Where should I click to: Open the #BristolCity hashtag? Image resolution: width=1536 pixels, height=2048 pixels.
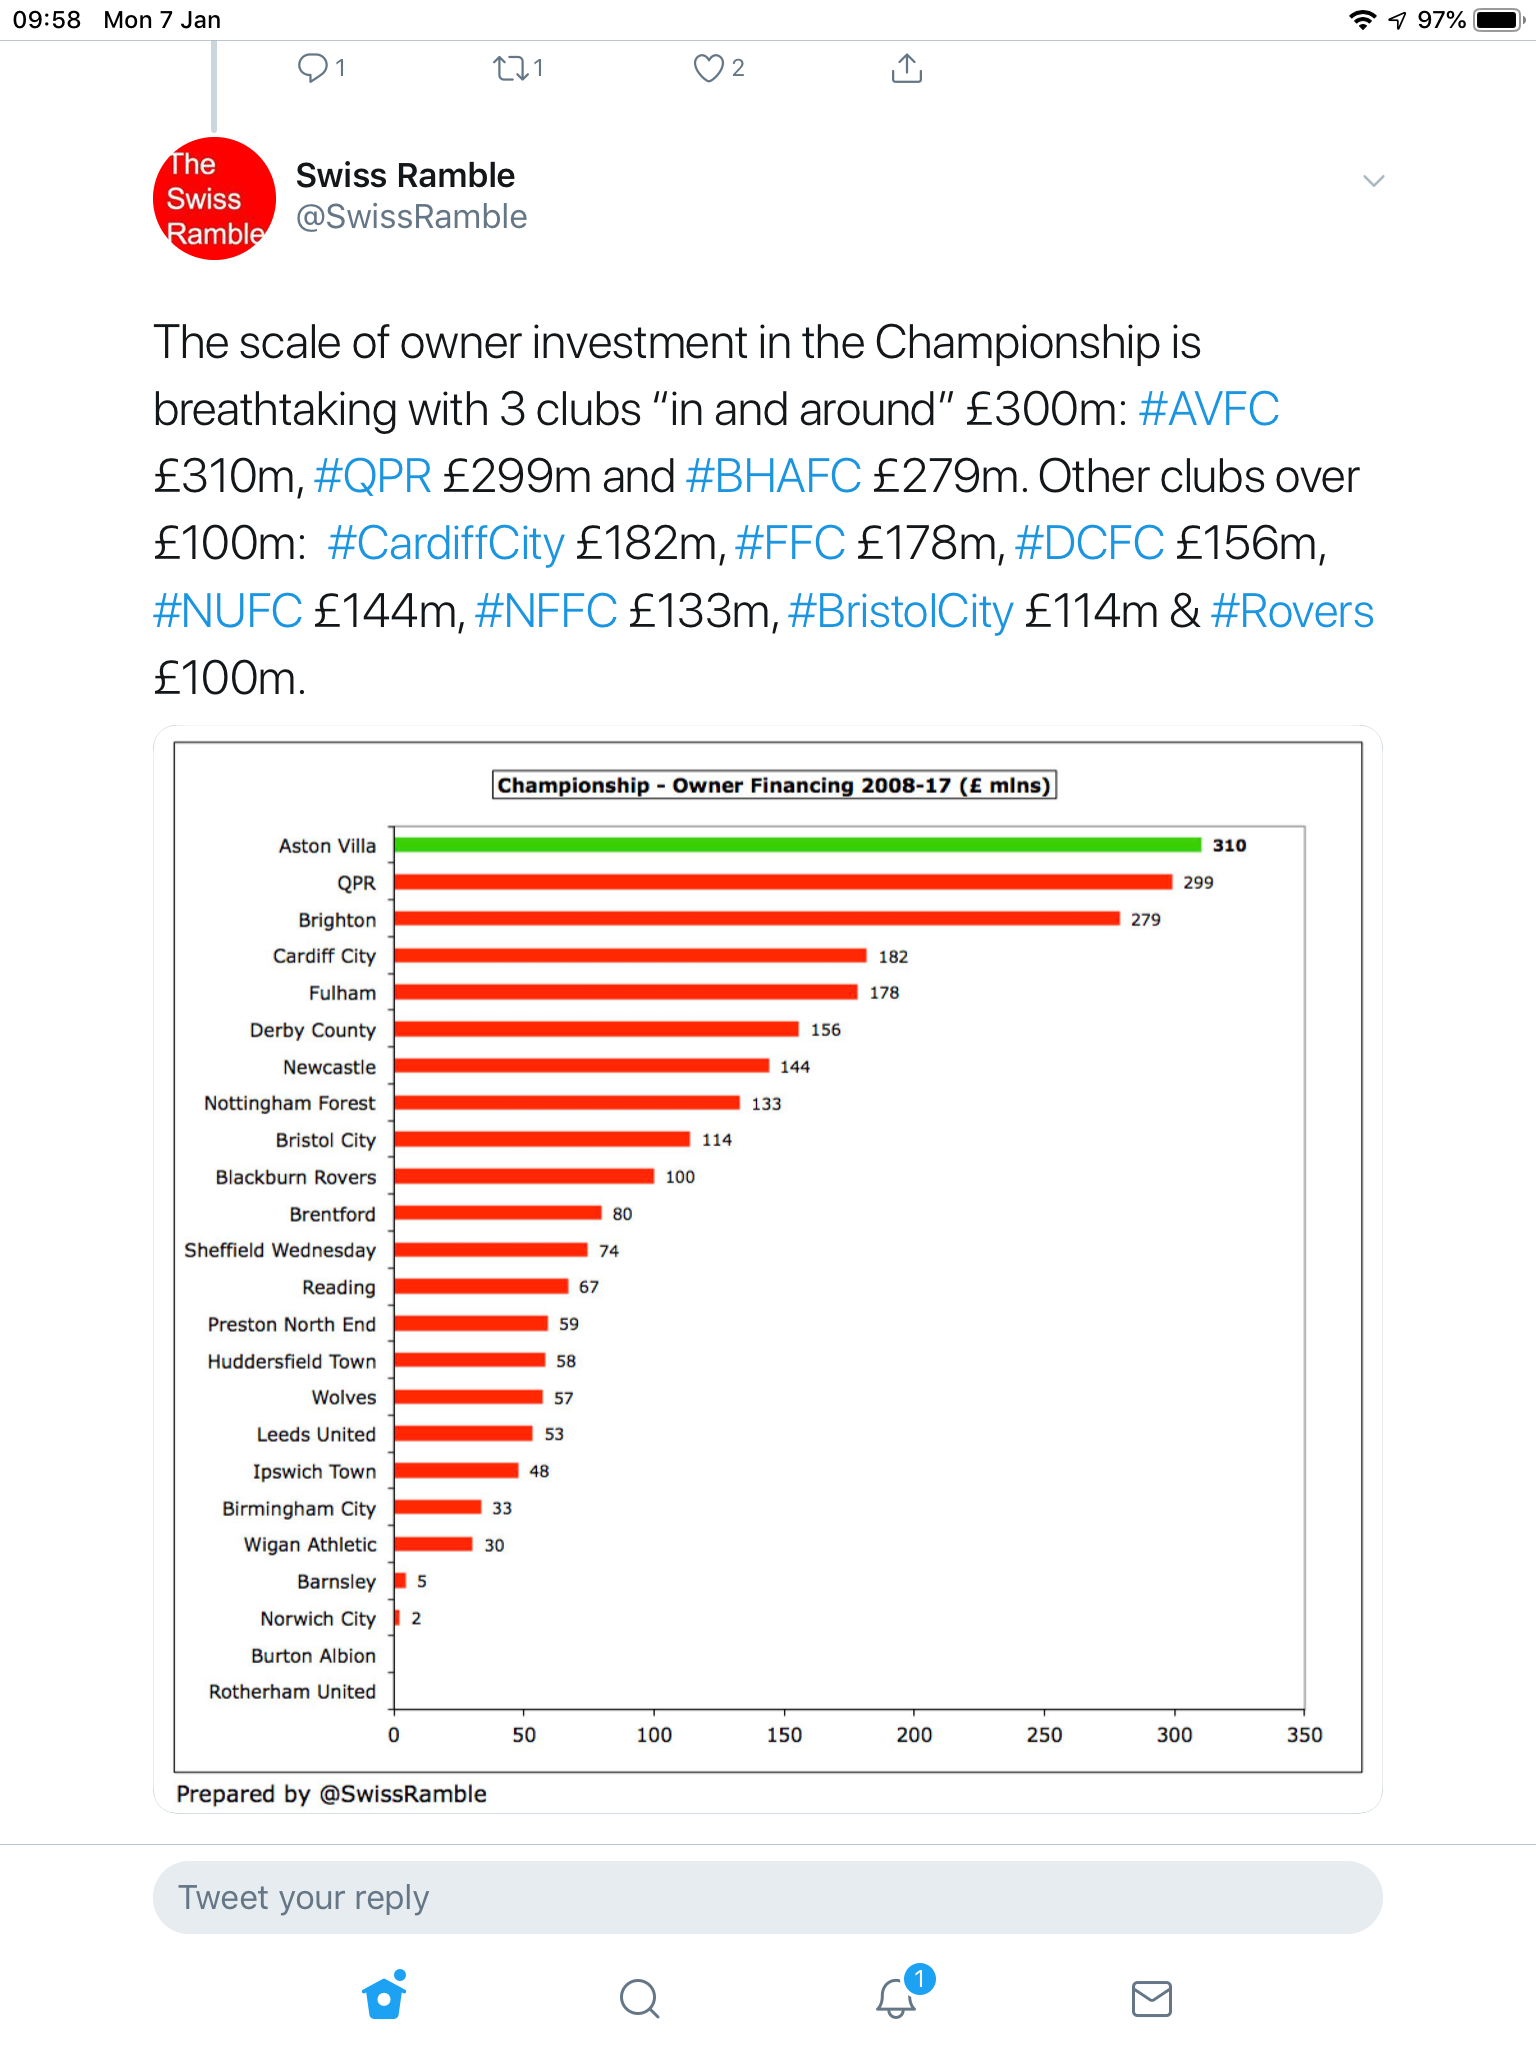click(901, 611)
